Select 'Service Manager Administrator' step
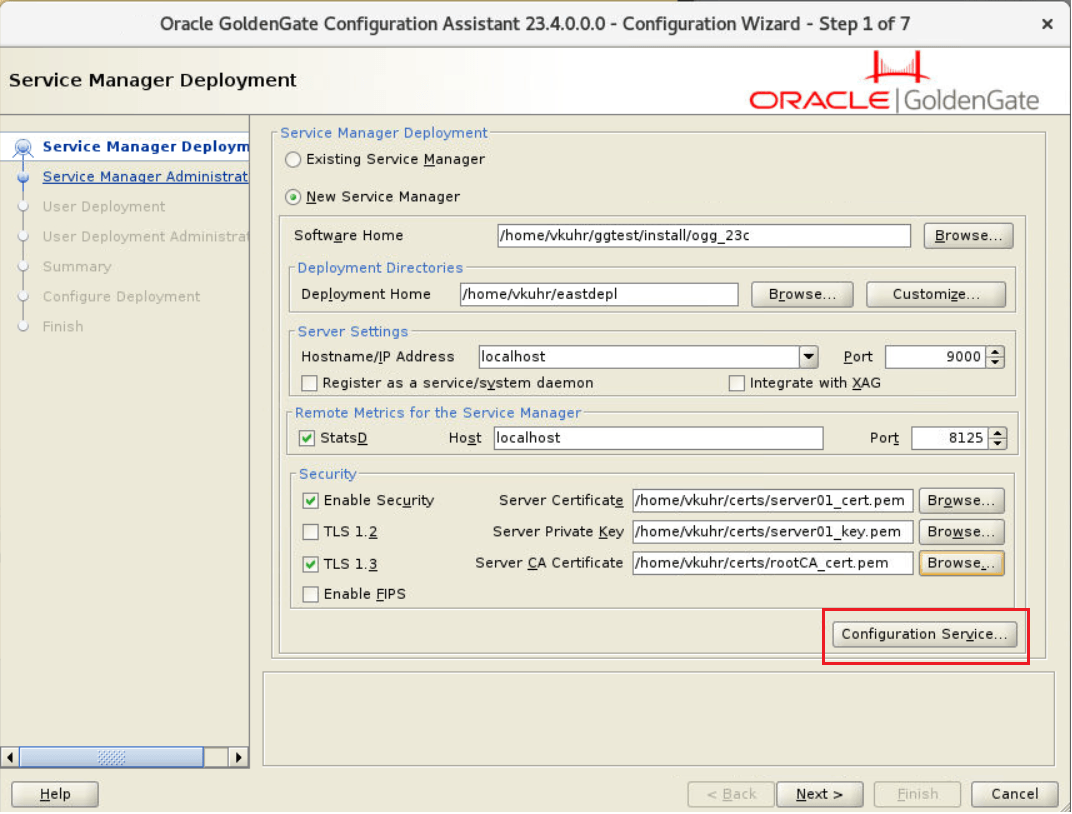This screenshot has height=814, width=1072. click(x=145, y=176)
